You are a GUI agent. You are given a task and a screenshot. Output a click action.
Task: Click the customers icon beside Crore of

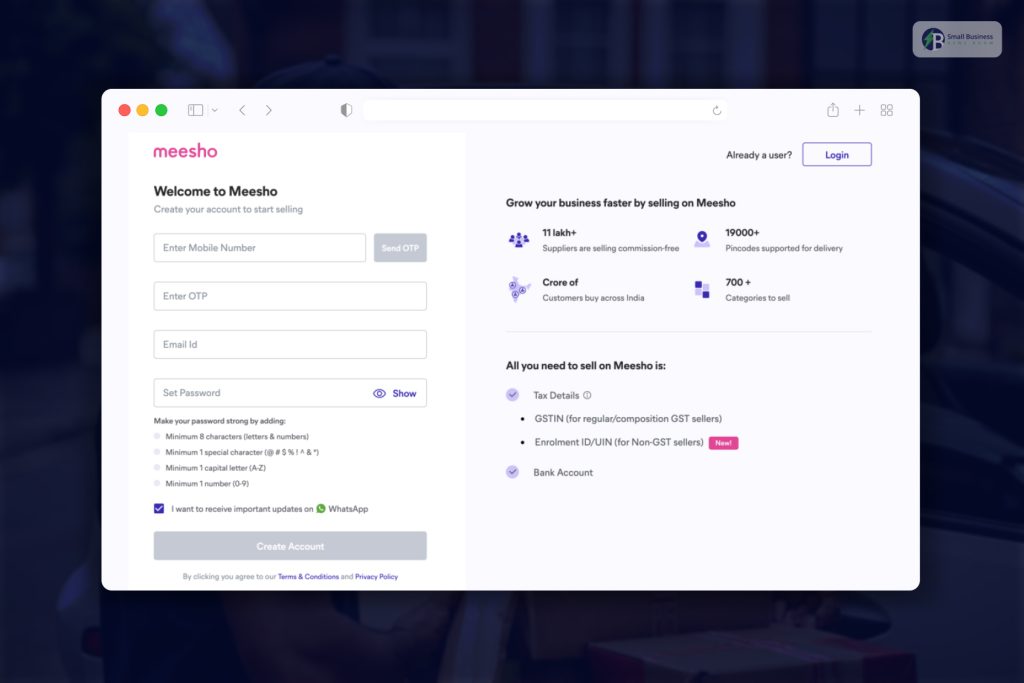518,289
